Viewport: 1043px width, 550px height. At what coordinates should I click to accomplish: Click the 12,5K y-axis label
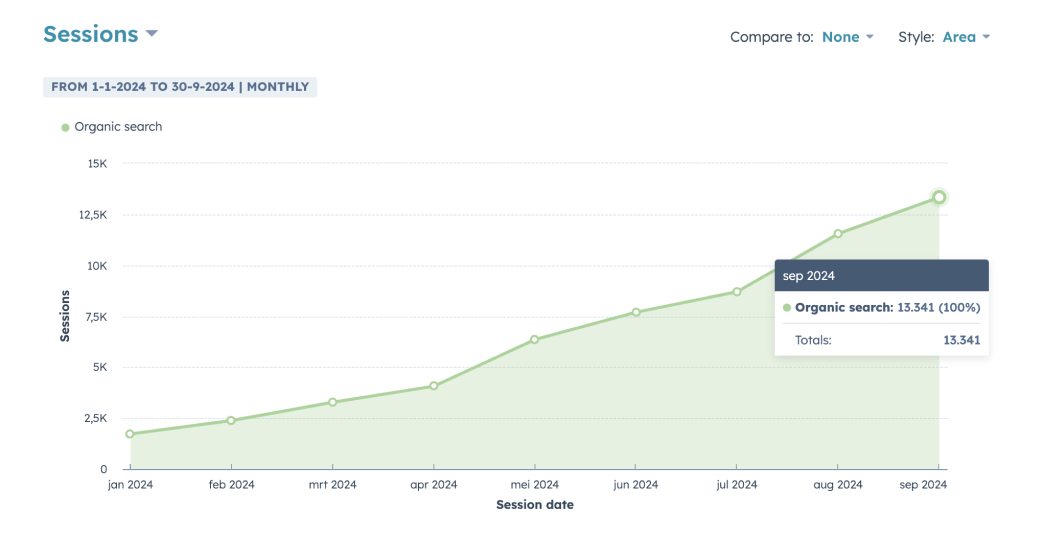(93, 215)
